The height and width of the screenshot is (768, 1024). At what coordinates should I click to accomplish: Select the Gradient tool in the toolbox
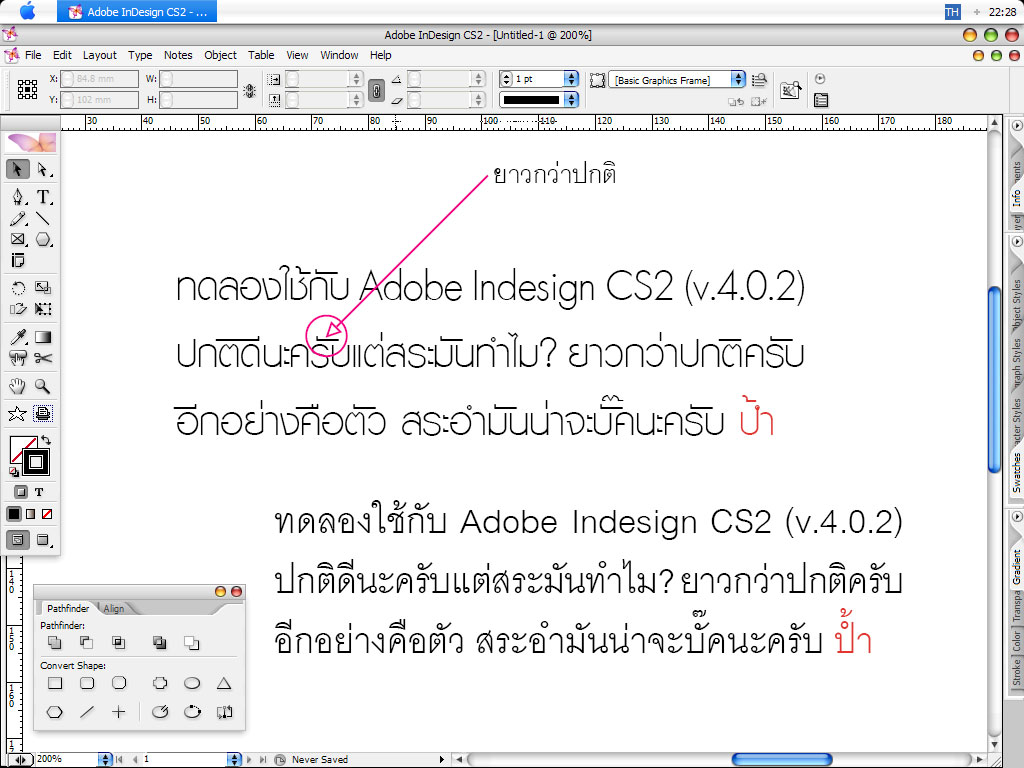point(43,337)
